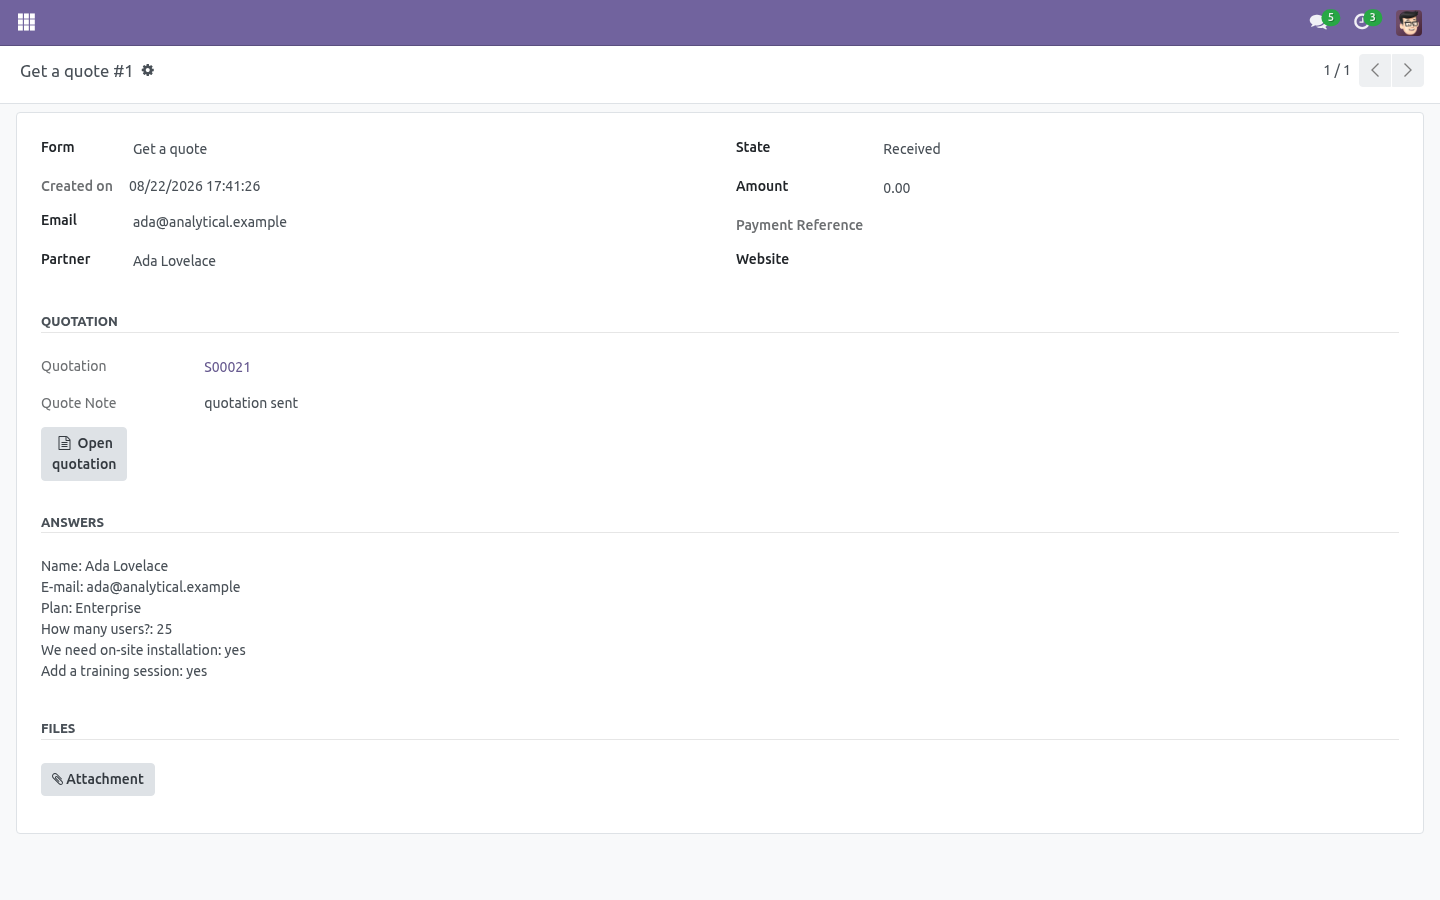Viewport: 1440px width, 900px height.
Task: Click the E-mail answer line
Action: [x=141, y=587]
